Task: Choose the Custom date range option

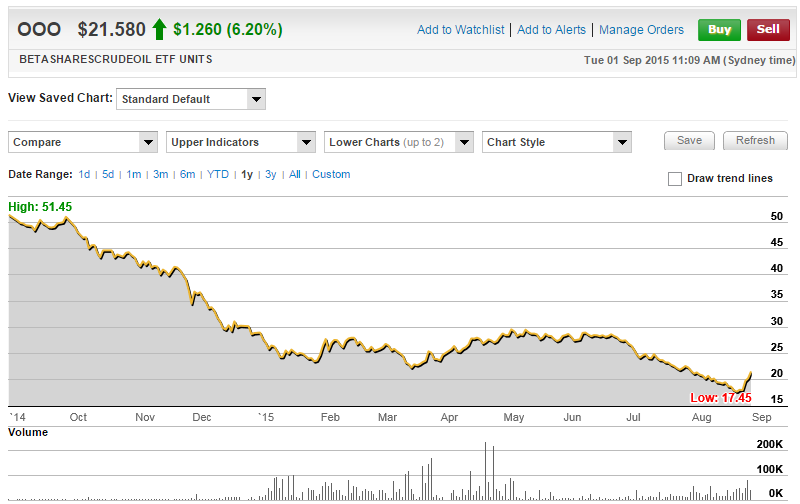Action: pos(331,174)
